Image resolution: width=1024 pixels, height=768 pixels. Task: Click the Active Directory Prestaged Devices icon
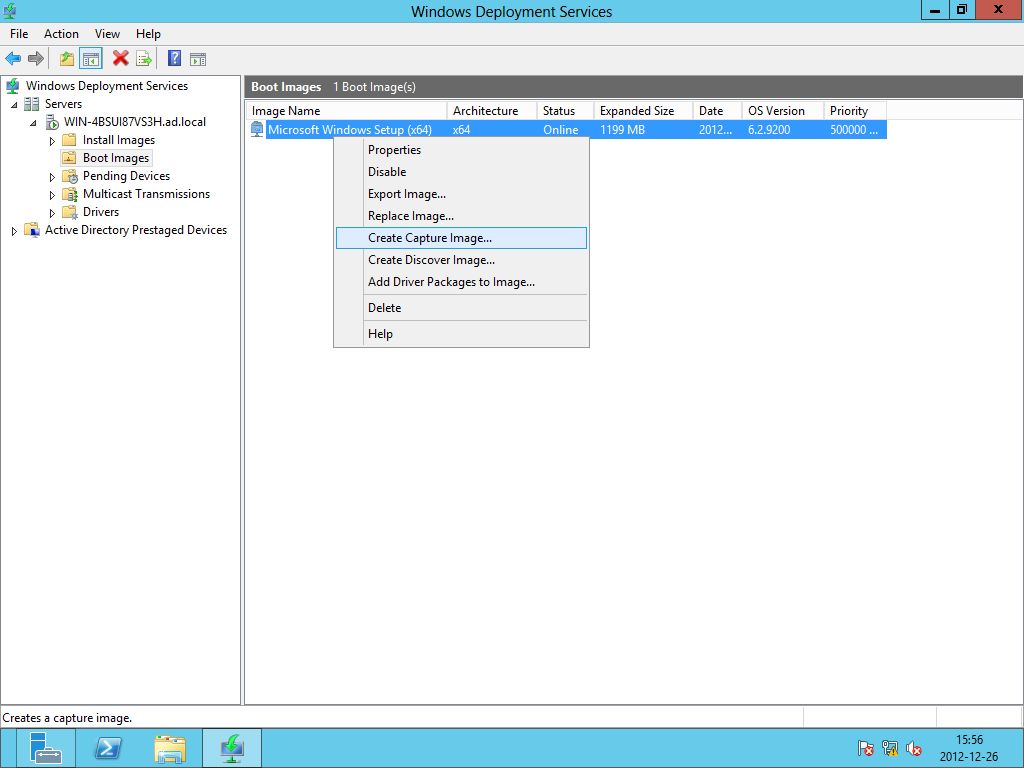pos(32,230)
